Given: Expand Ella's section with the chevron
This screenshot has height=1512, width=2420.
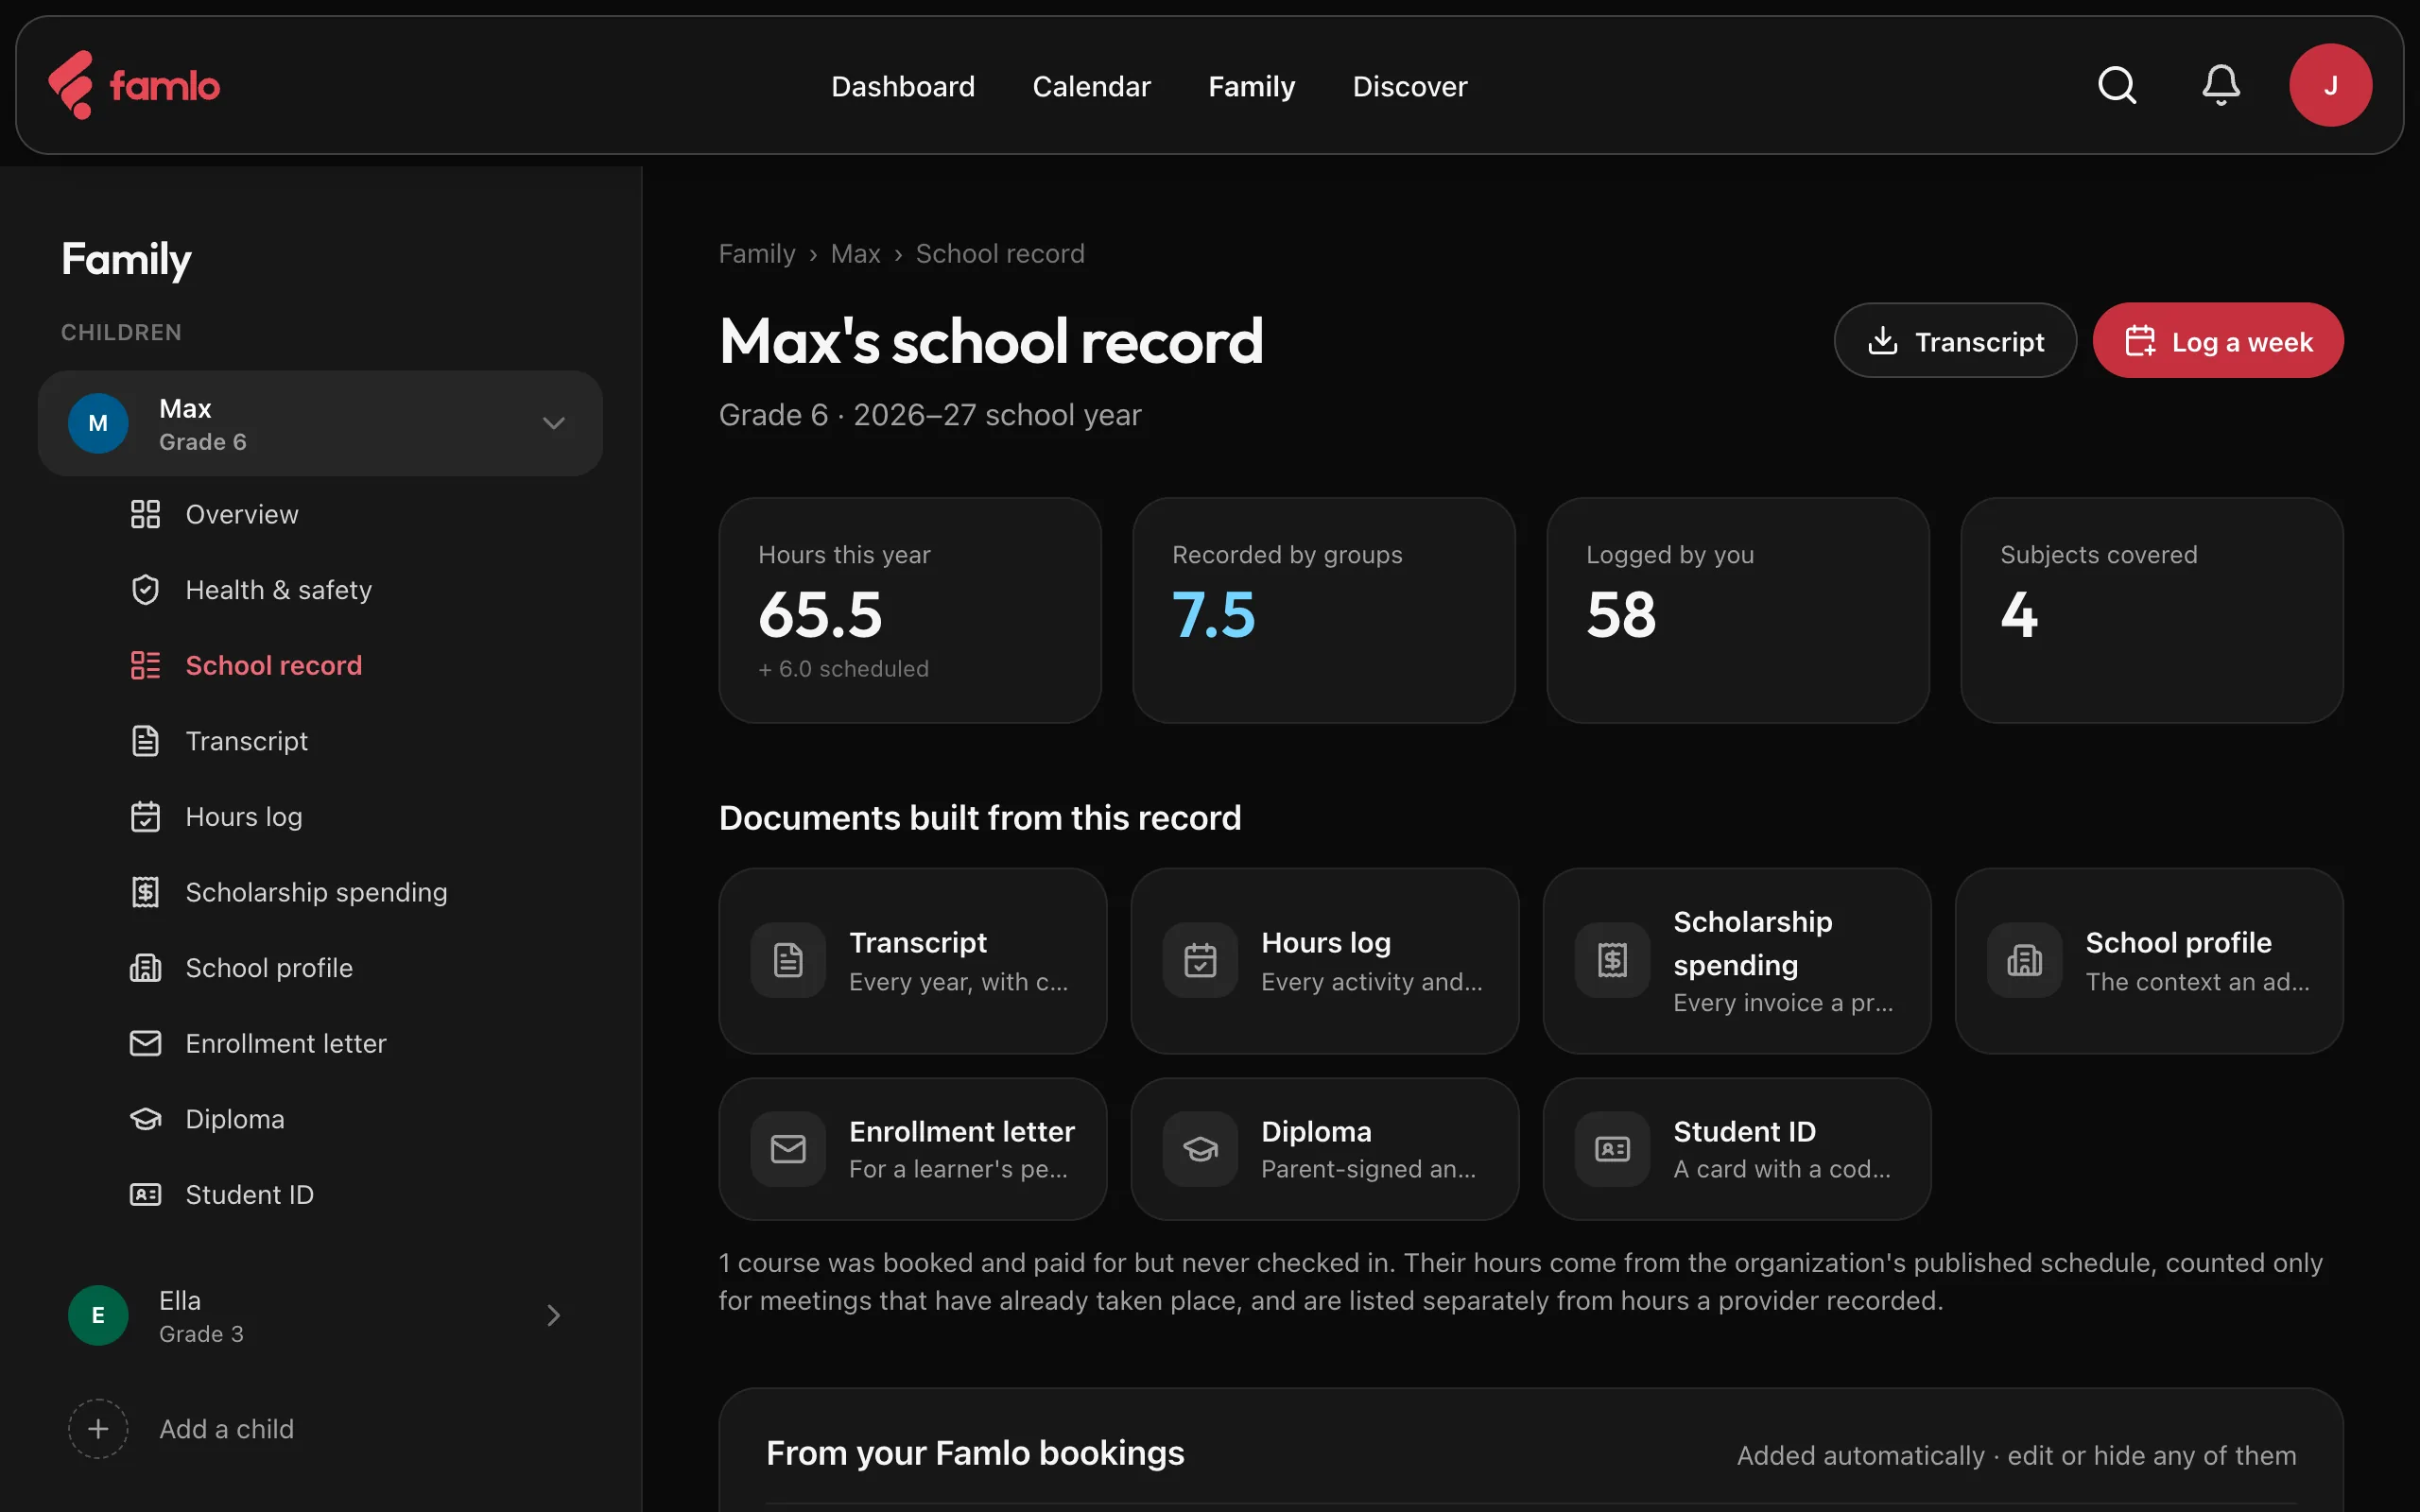Looking at the screenshot, I should click(553, 1315).
